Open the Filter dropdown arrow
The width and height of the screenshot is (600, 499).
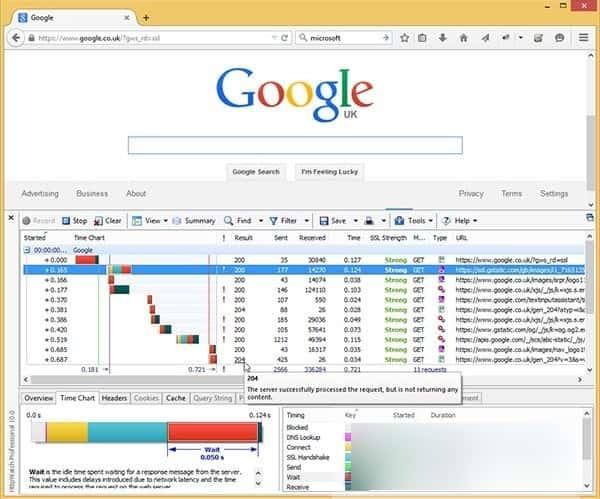click(304, 220)
